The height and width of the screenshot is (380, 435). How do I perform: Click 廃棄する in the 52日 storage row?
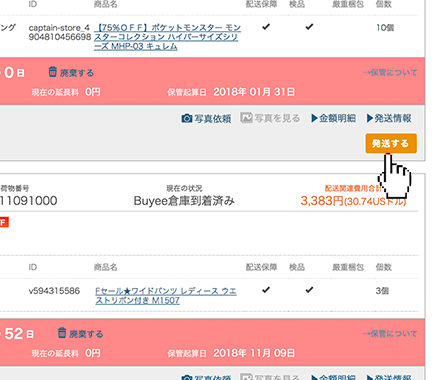(86, 334)
